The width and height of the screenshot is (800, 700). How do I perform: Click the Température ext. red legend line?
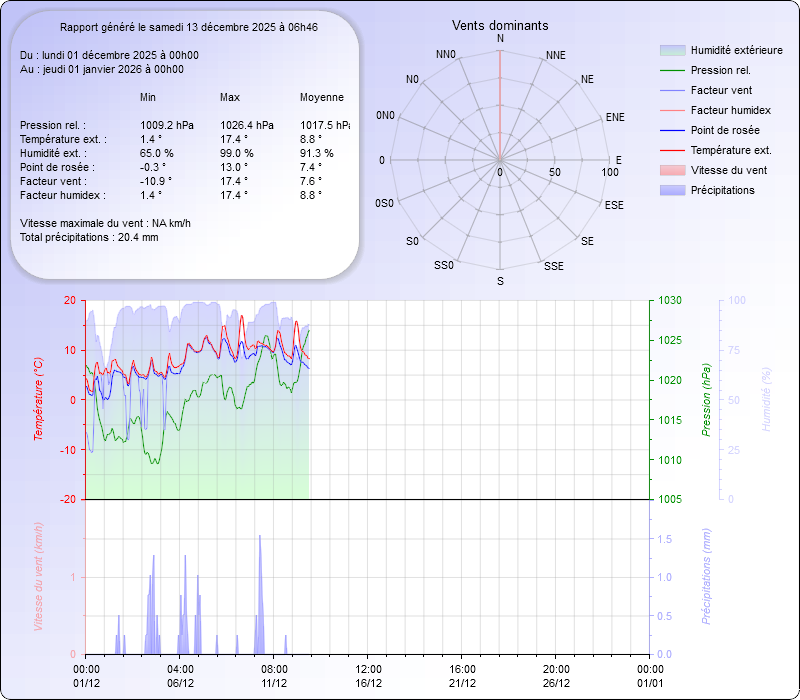[671, 150]
